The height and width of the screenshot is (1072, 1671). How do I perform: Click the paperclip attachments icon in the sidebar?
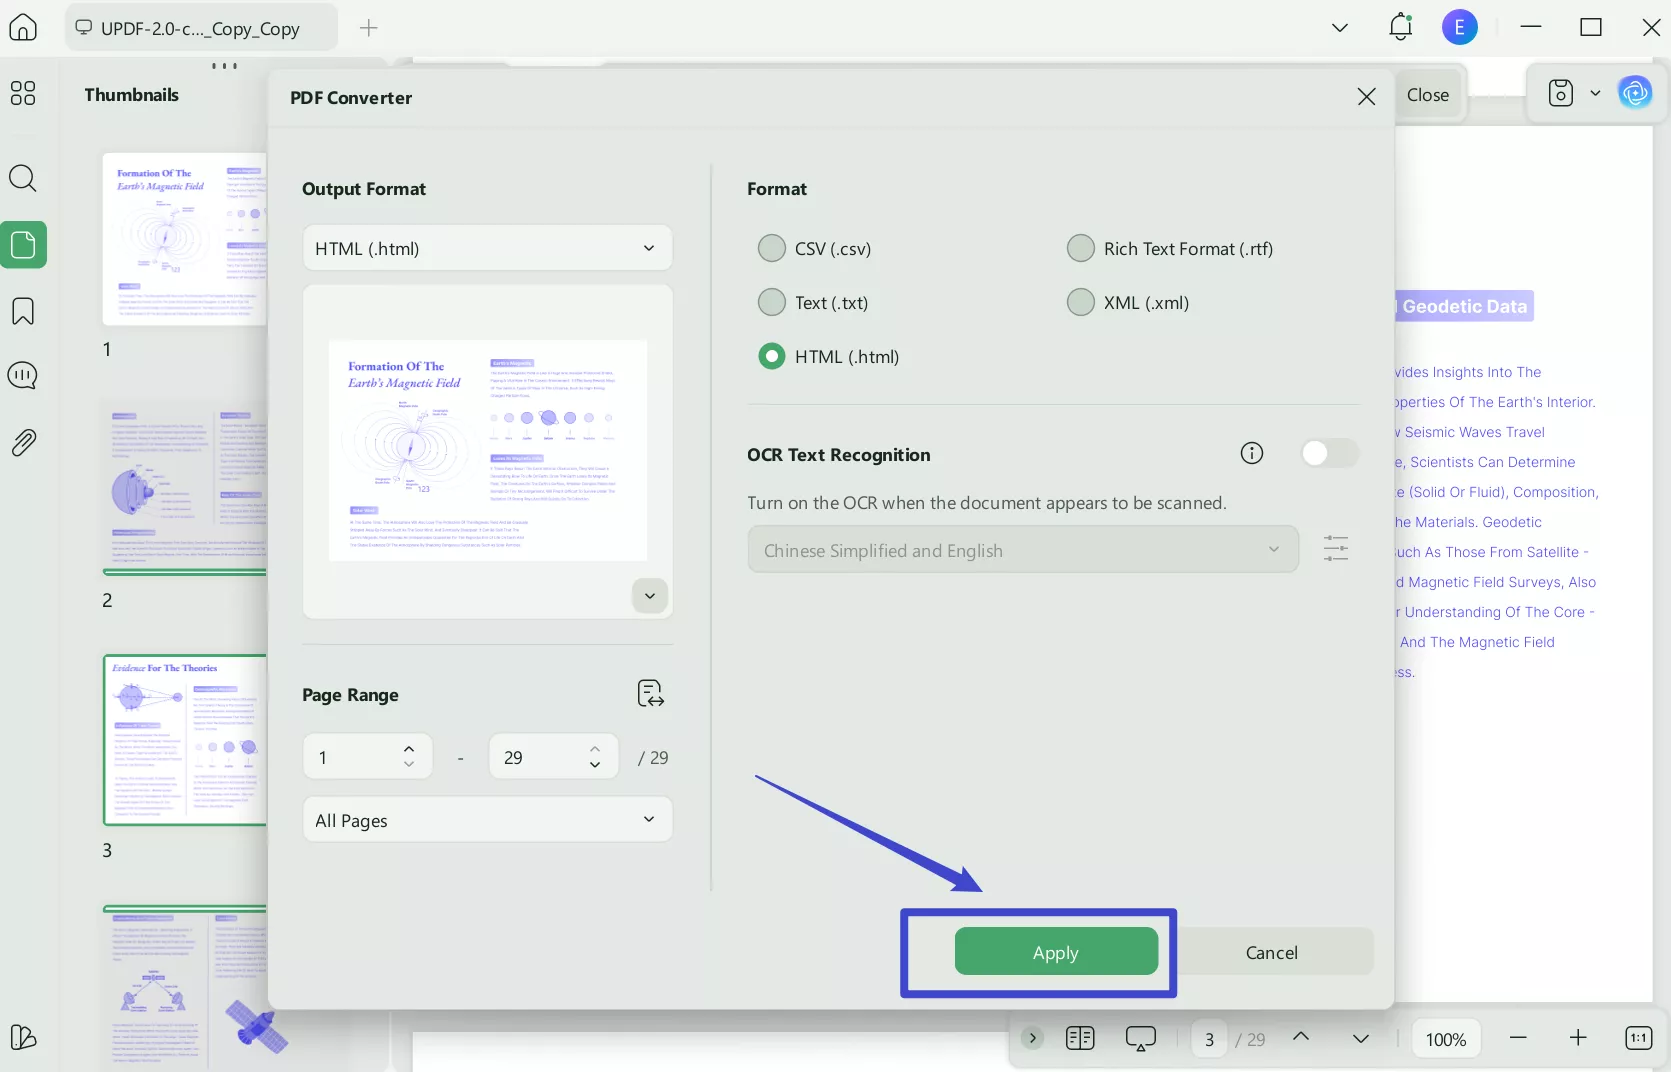click(x=22, y=442)
